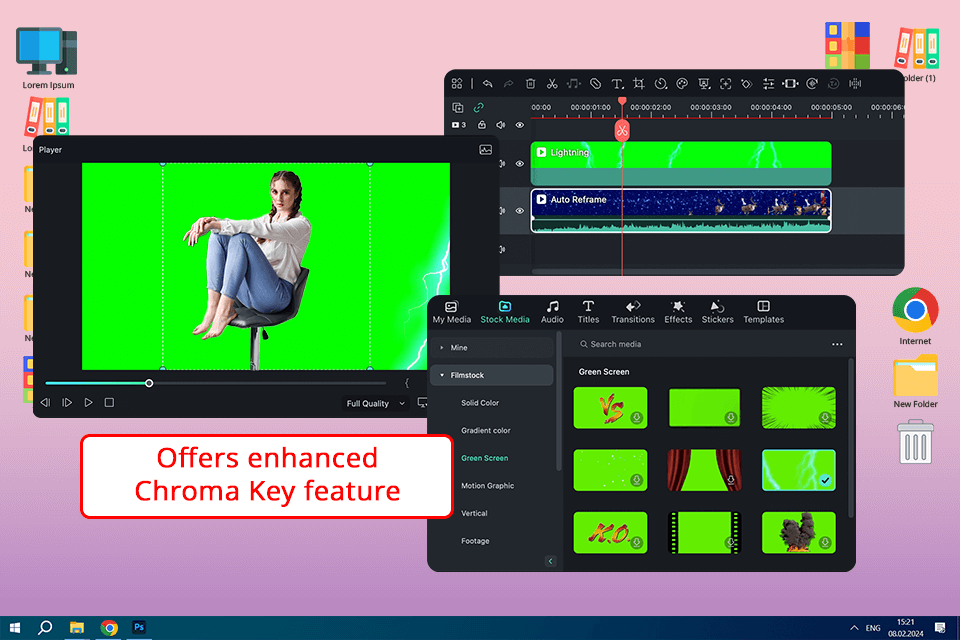This screenshot has width=960, height=640.
Task: Step back one frame in Player
Action: point(45,402)
